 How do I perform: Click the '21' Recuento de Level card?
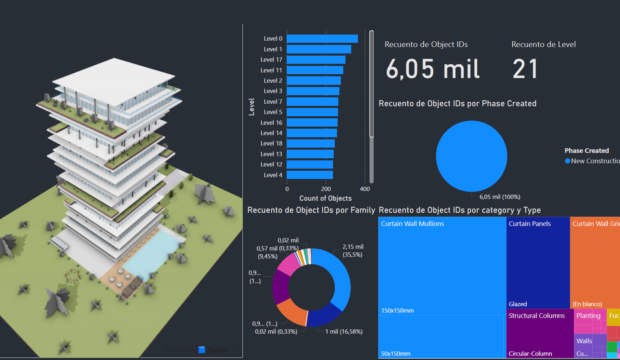click(x=525, y=69)
